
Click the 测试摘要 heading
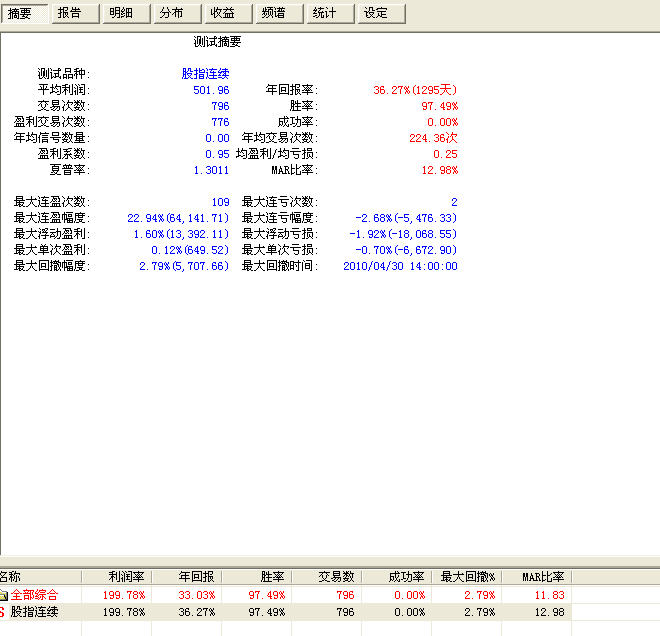click(217, 42)
